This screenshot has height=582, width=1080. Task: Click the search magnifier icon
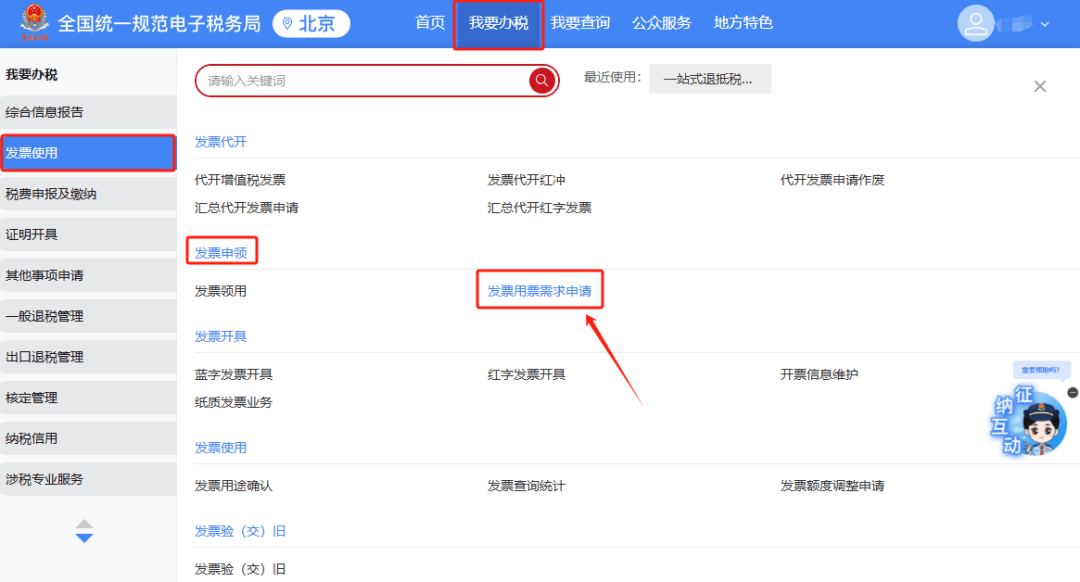pyautogui.click(x=540, y=80)
